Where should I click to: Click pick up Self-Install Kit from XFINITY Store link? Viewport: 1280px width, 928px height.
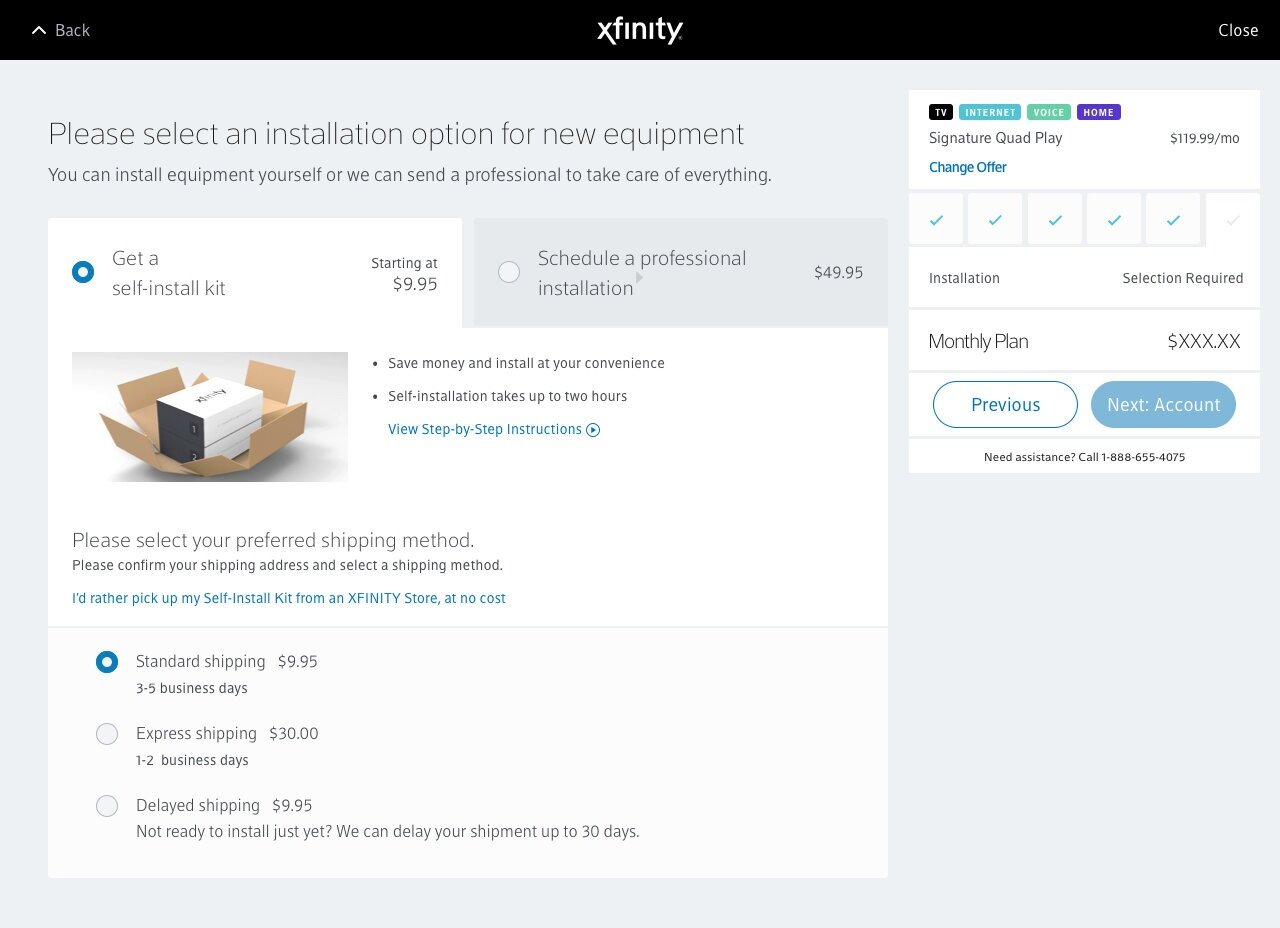tap(289, 598)
